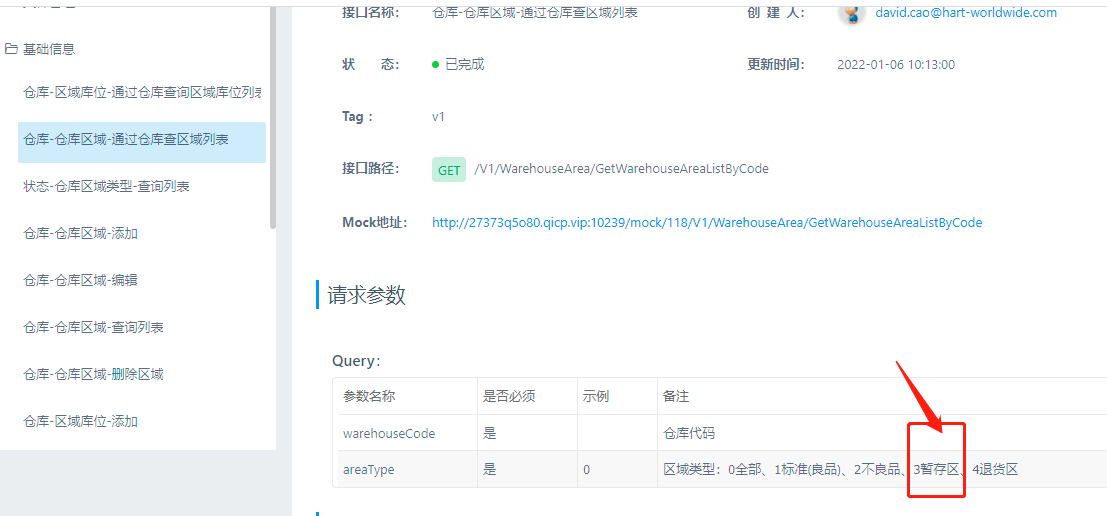The image size is (1107, 516).
Task: Click the creator avatar icon
Action: point(852,13)
